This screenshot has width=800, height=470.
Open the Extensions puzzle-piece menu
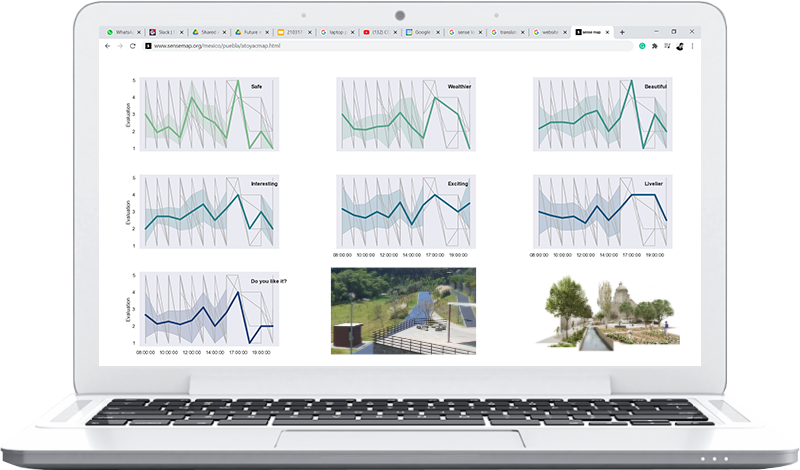pyautogui.click(x=655, y=46)
